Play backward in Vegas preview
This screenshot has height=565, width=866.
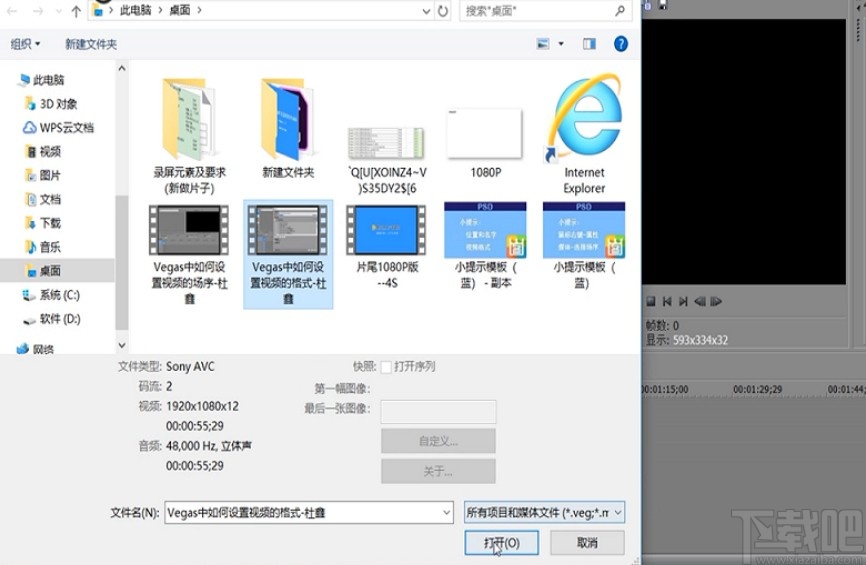point(700,301)
